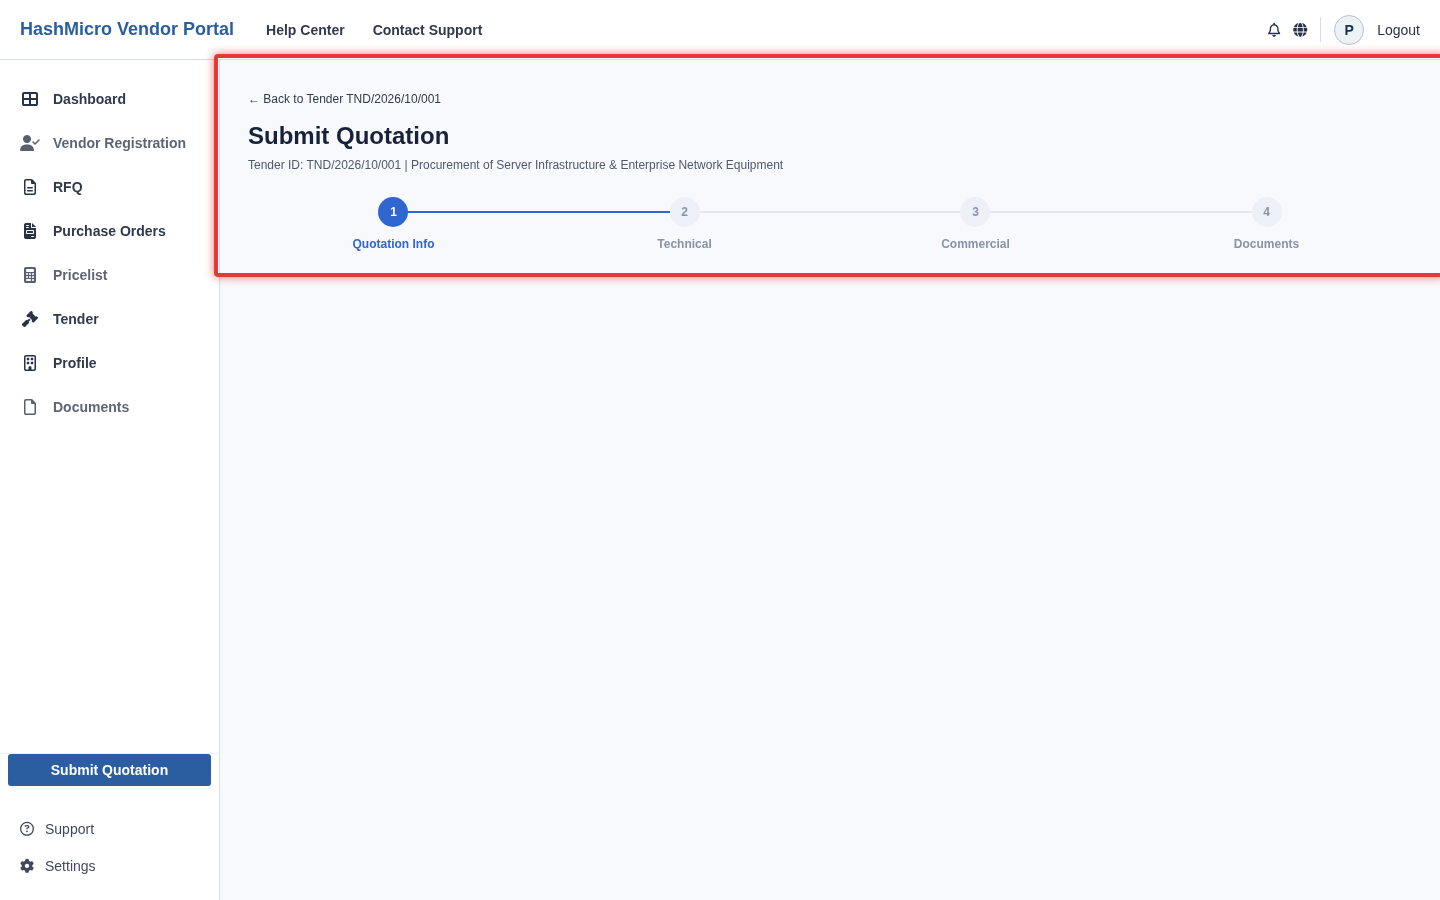Jump to step 4 Documents circle
The height and width of the screenshot is (900, 1440).
click(x=1266, y=212)
